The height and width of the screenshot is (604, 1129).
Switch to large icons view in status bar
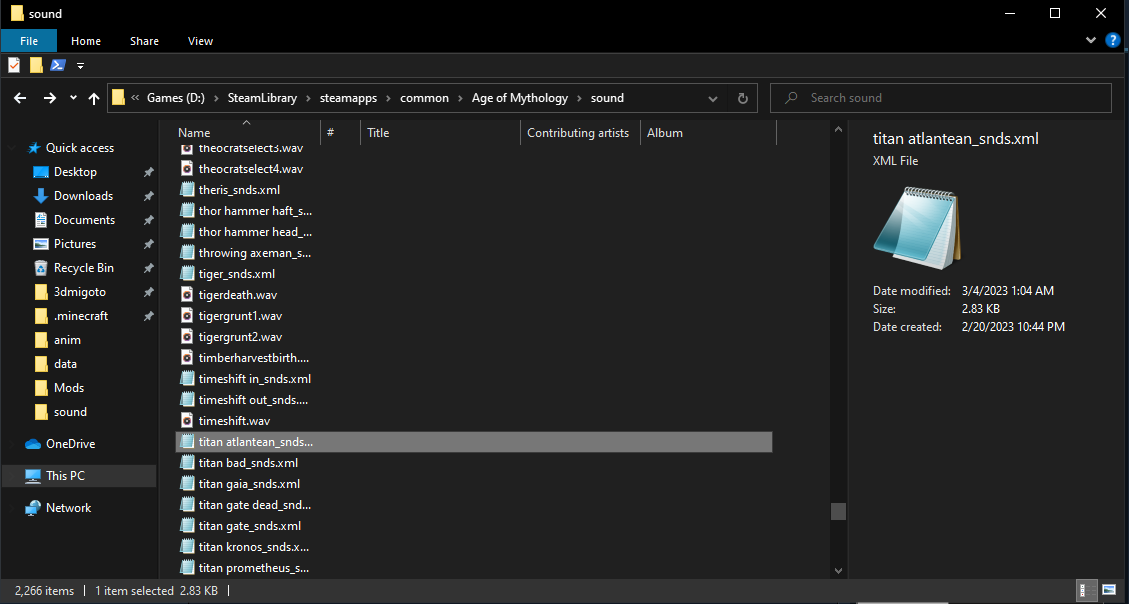point(1109,590)
